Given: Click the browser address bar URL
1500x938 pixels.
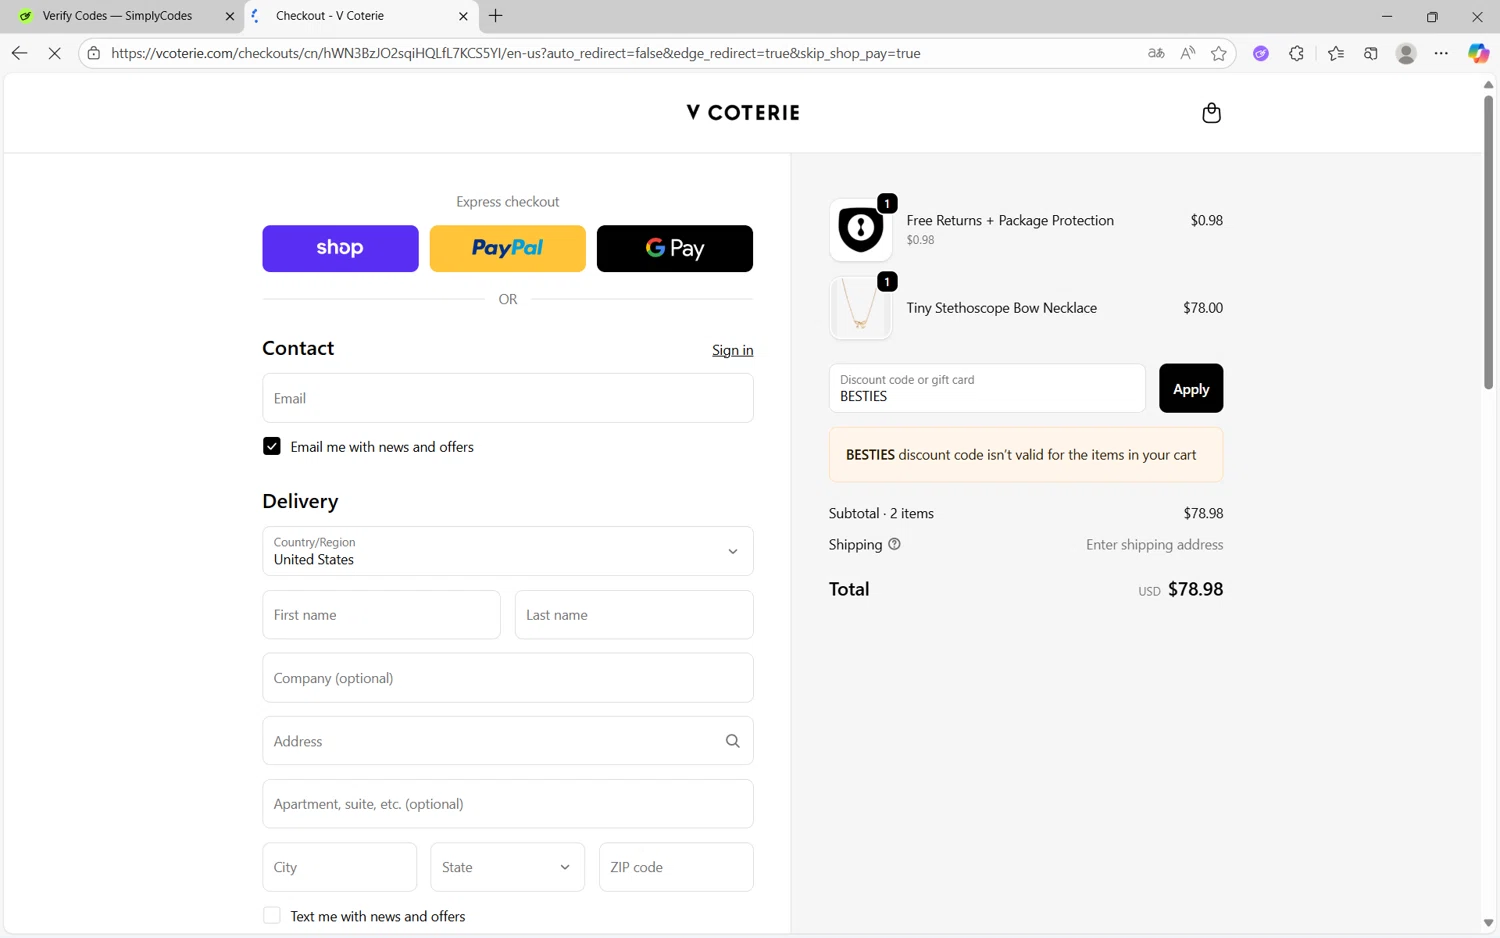Looking at the screenshot, I should [x=516, y=53].
